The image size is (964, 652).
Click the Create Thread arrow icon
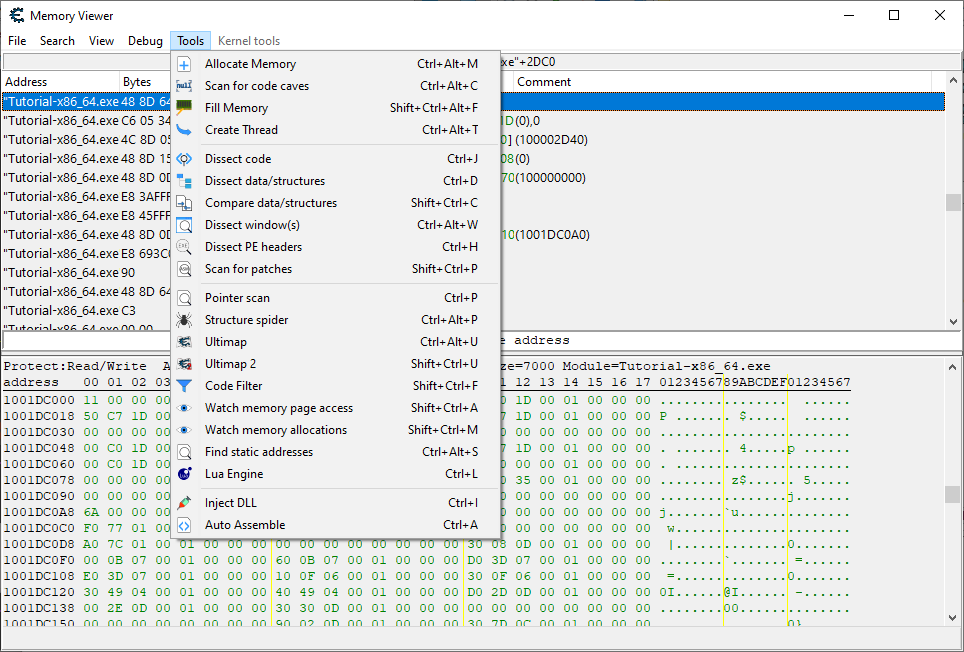pos(184,130)
